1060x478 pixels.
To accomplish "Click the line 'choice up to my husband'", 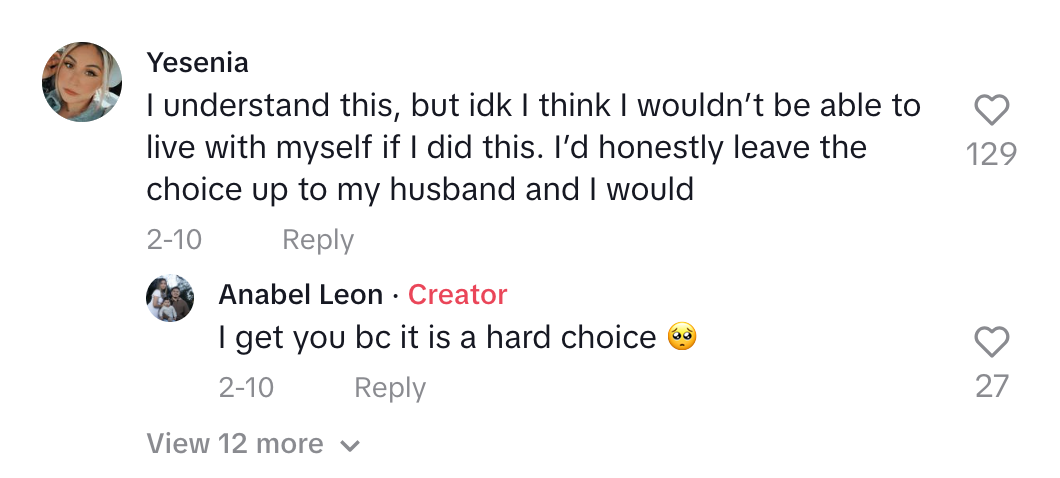I will (x=420, y=190).
